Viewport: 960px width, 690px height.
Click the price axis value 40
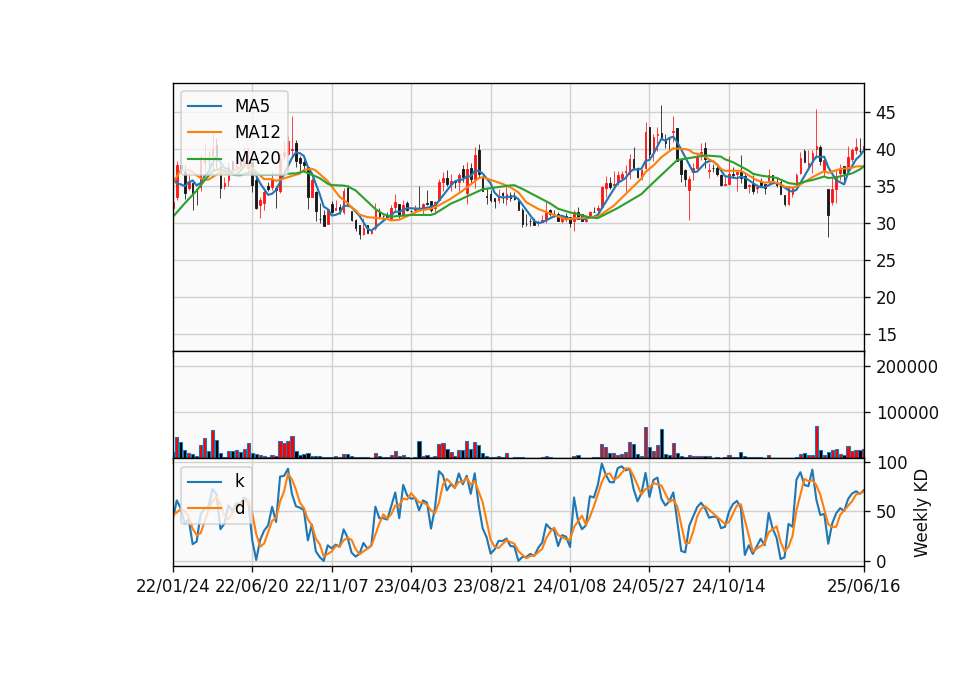coord(886,150)
